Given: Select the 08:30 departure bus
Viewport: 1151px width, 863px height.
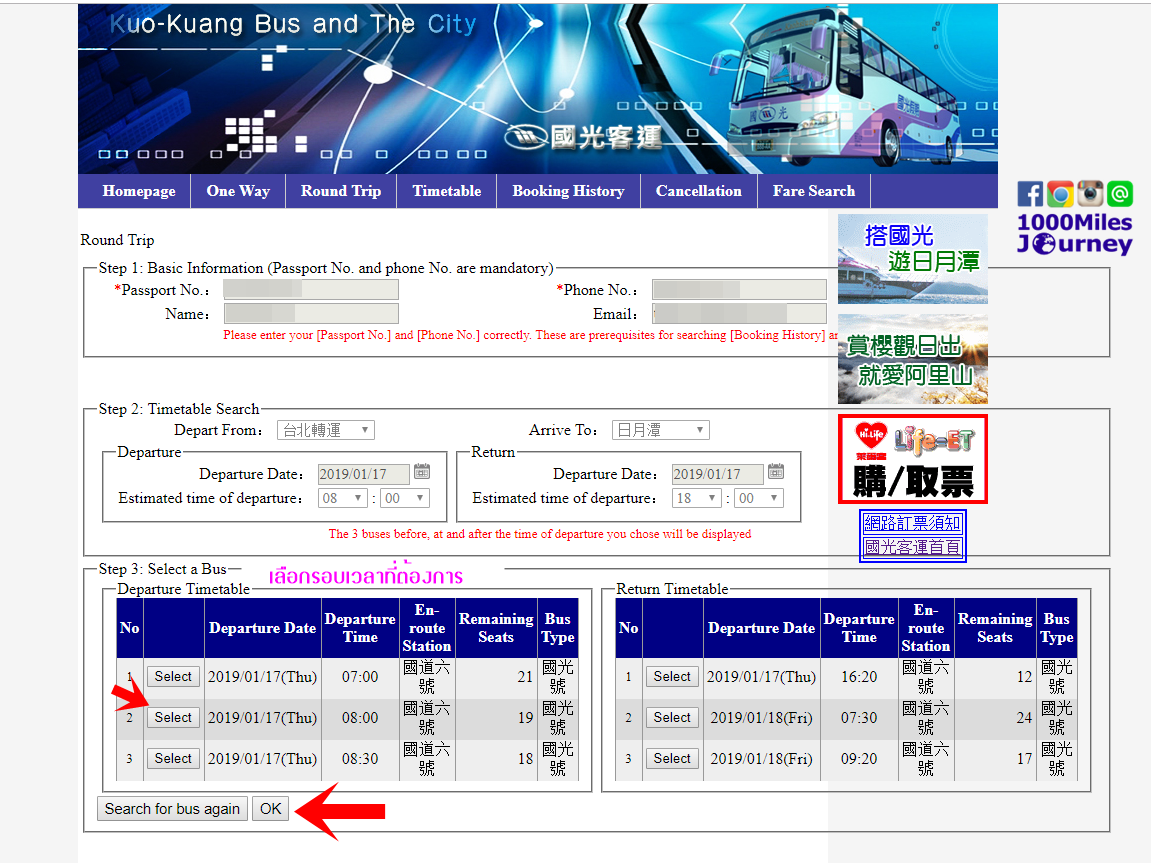Looking at the screenshot, I should 173,759.
